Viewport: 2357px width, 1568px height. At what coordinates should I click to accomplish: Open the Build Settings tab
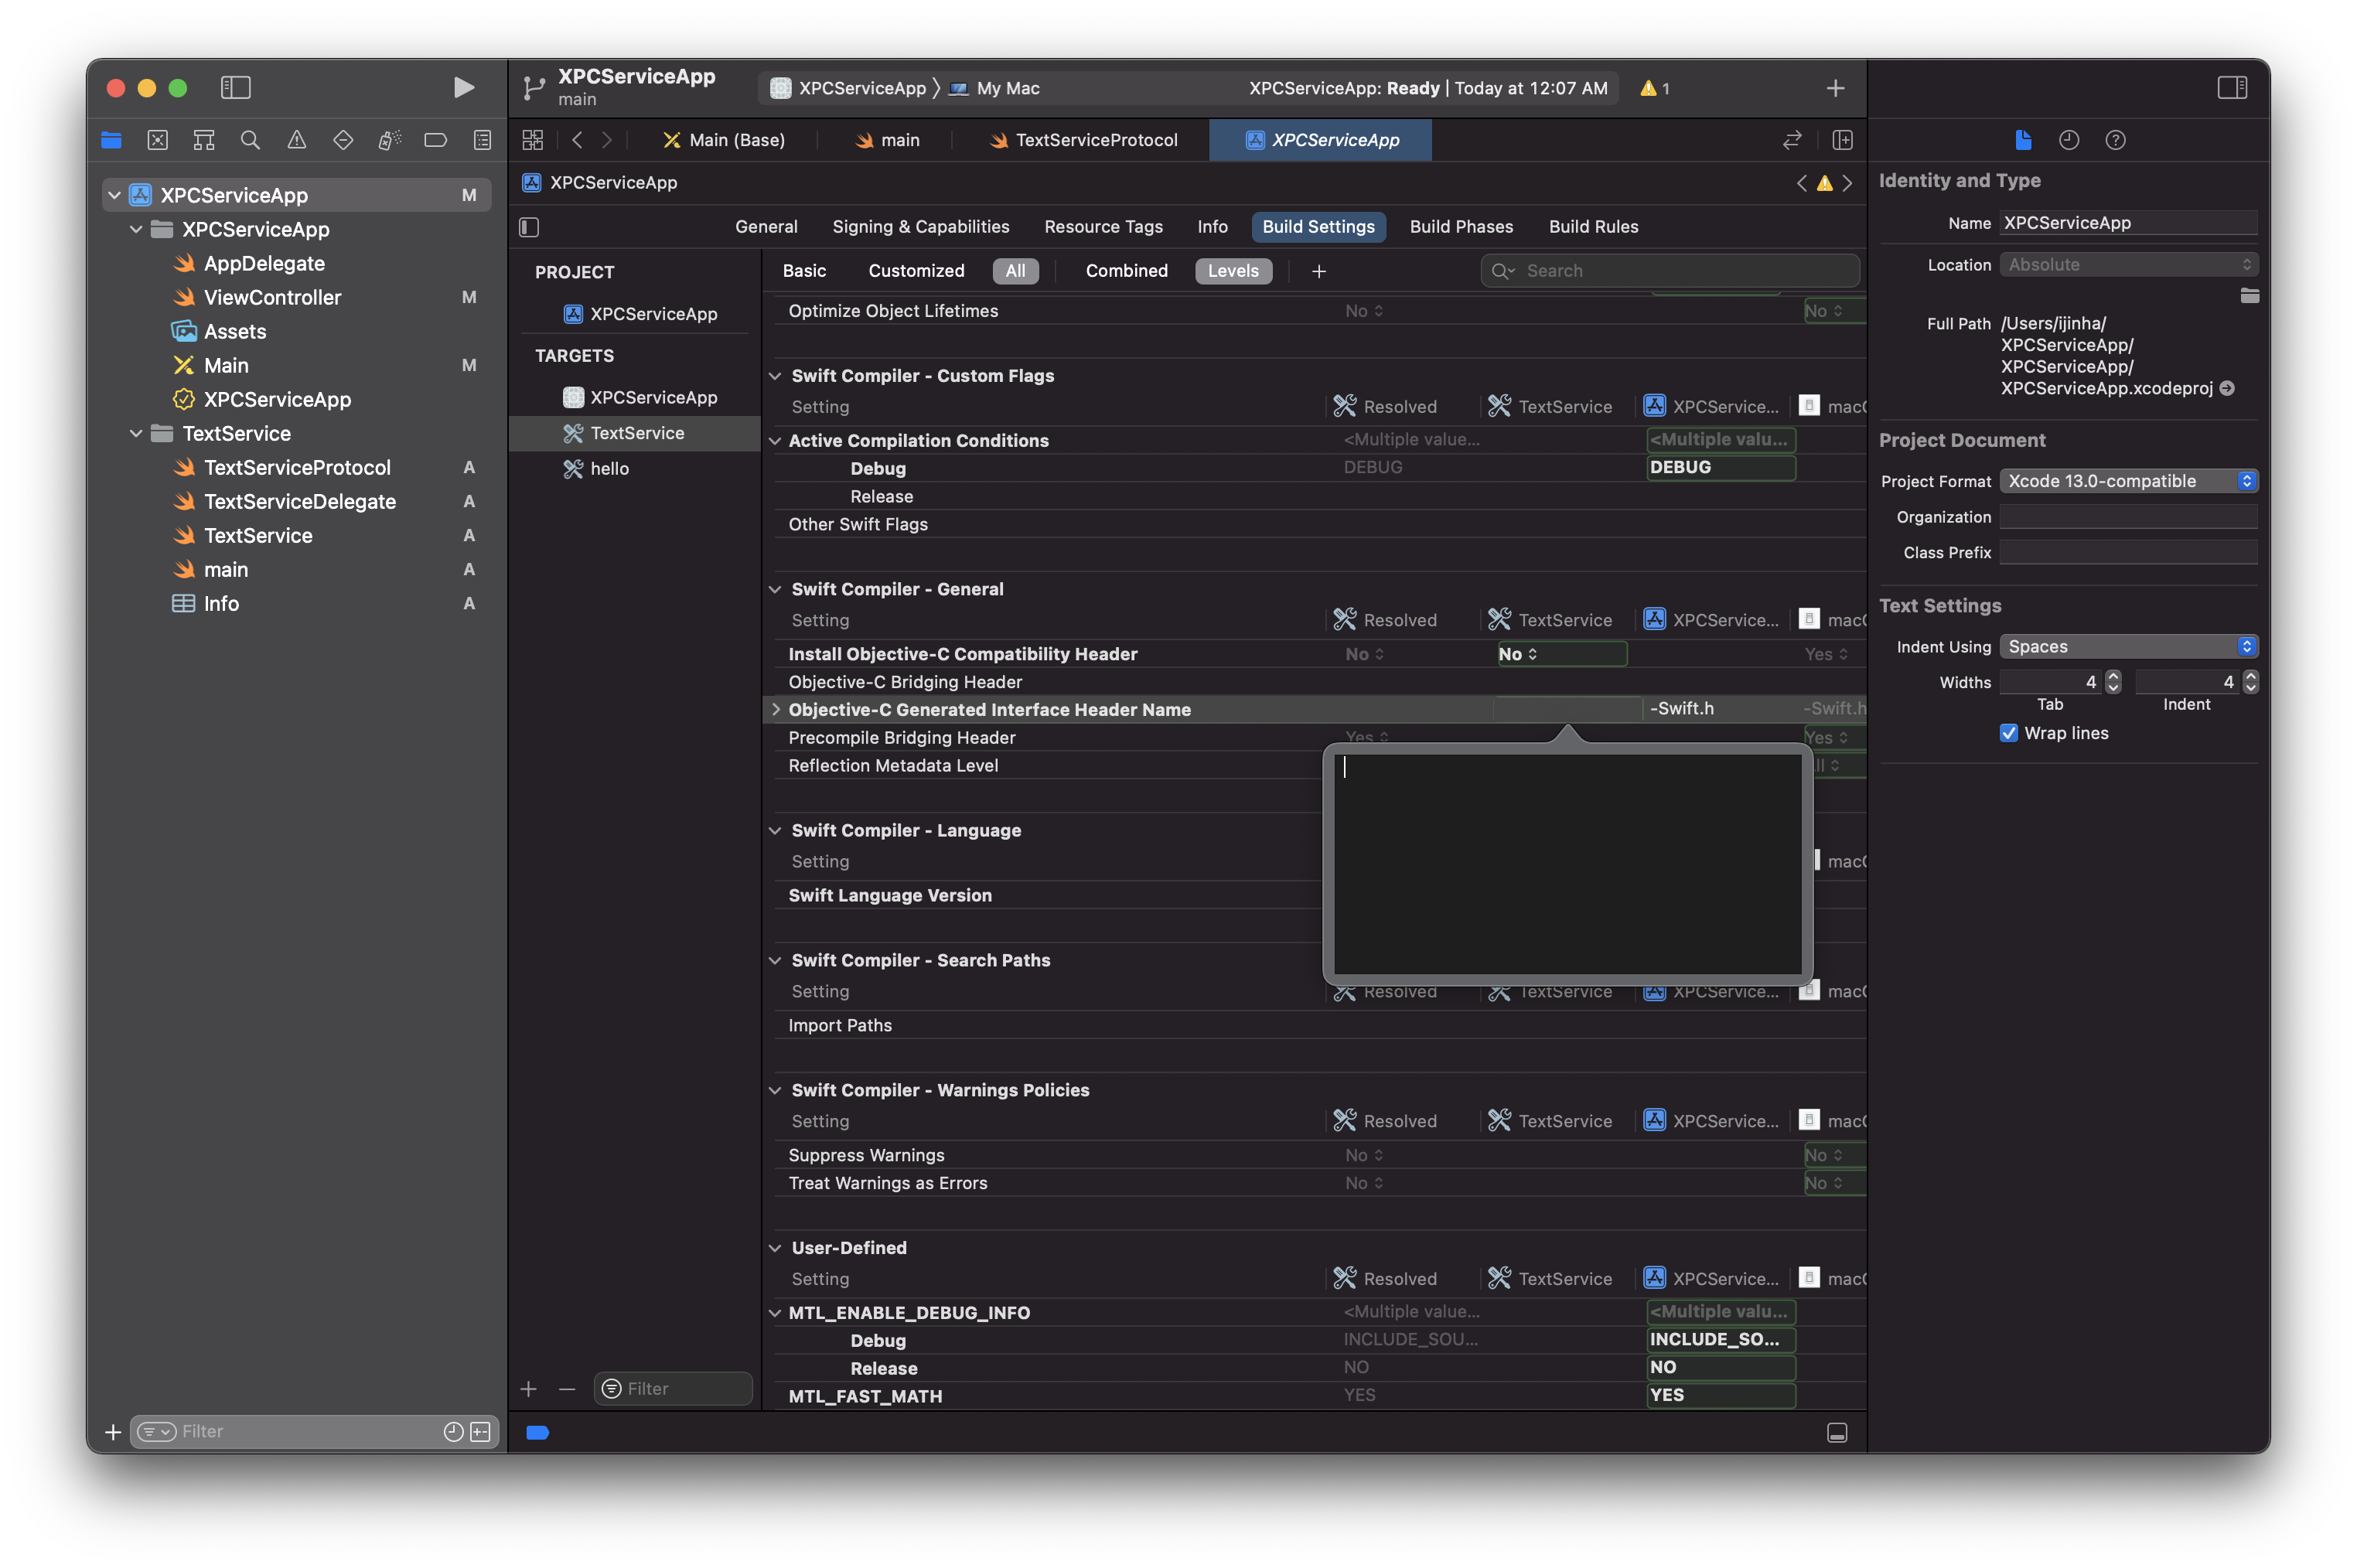1318,227
